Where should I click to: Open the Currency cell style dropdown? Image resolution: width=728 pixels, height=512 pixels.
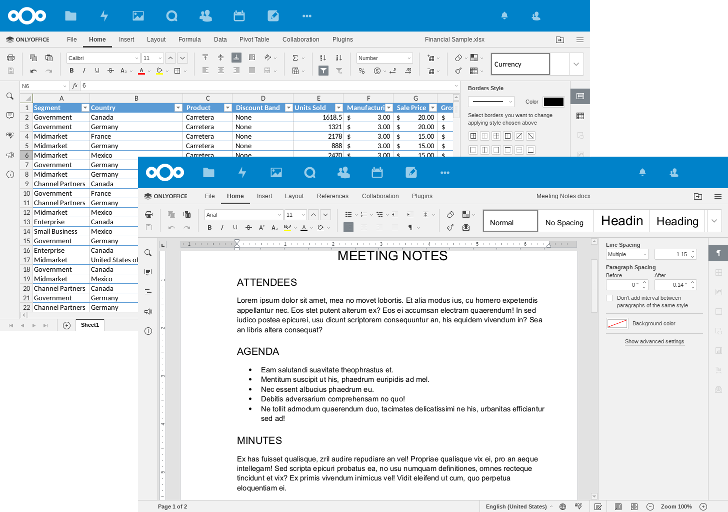(x=576, y=64)
